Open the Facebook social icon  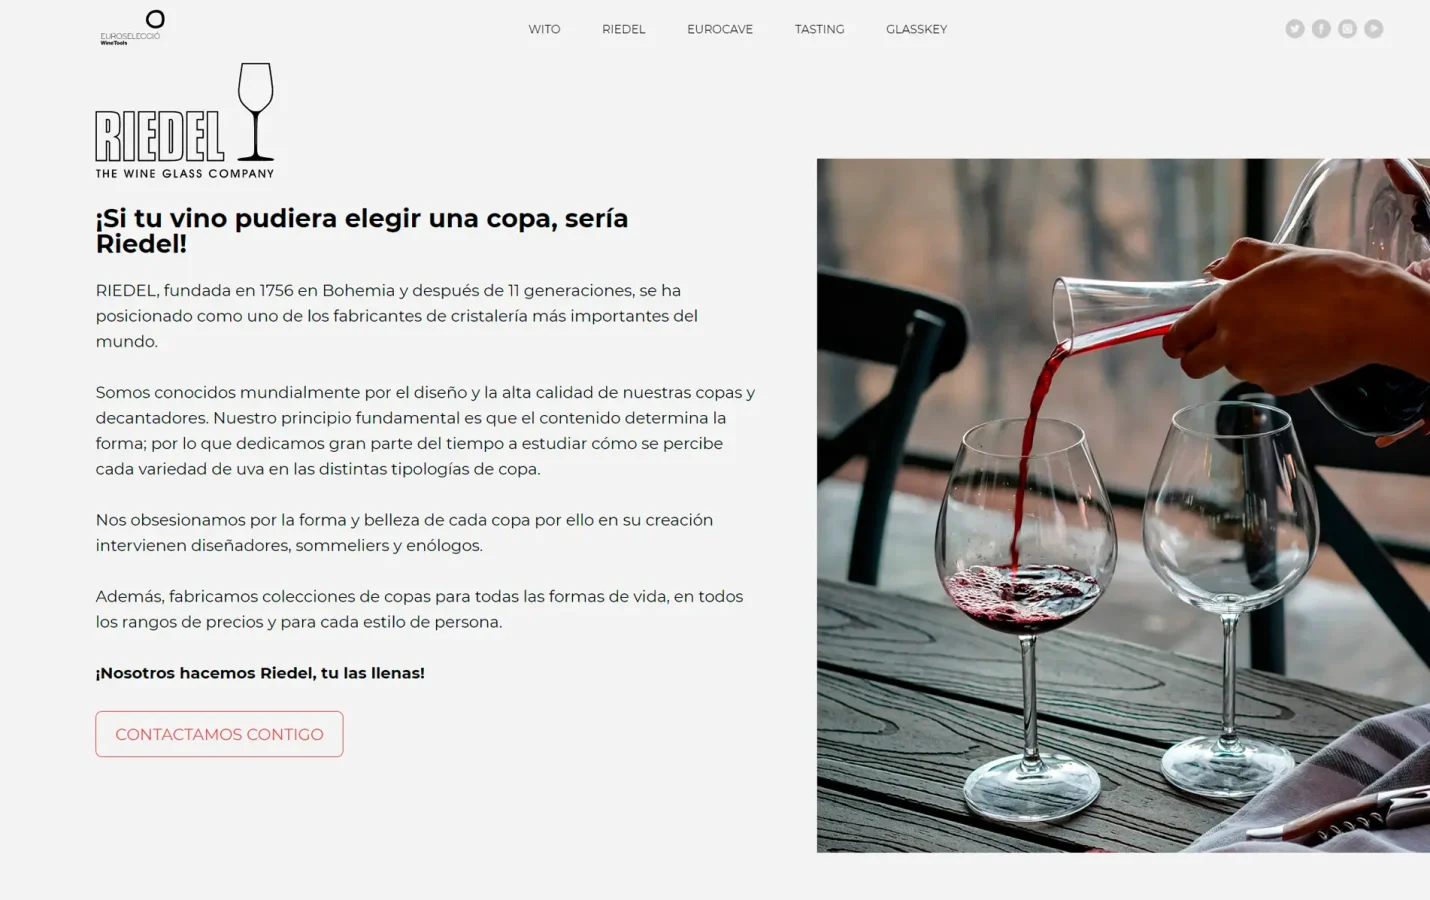pyautogui.click(x=1321, y=29)
